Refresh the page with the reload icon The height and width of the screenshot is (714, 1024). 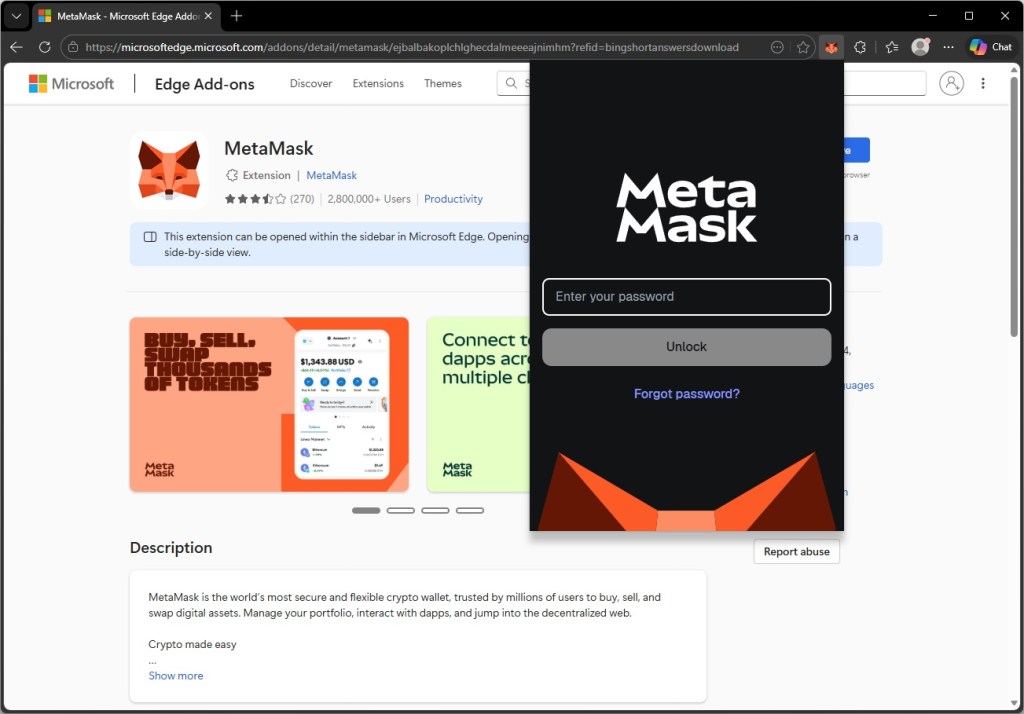pyautogui.click(x=44, y=47)
